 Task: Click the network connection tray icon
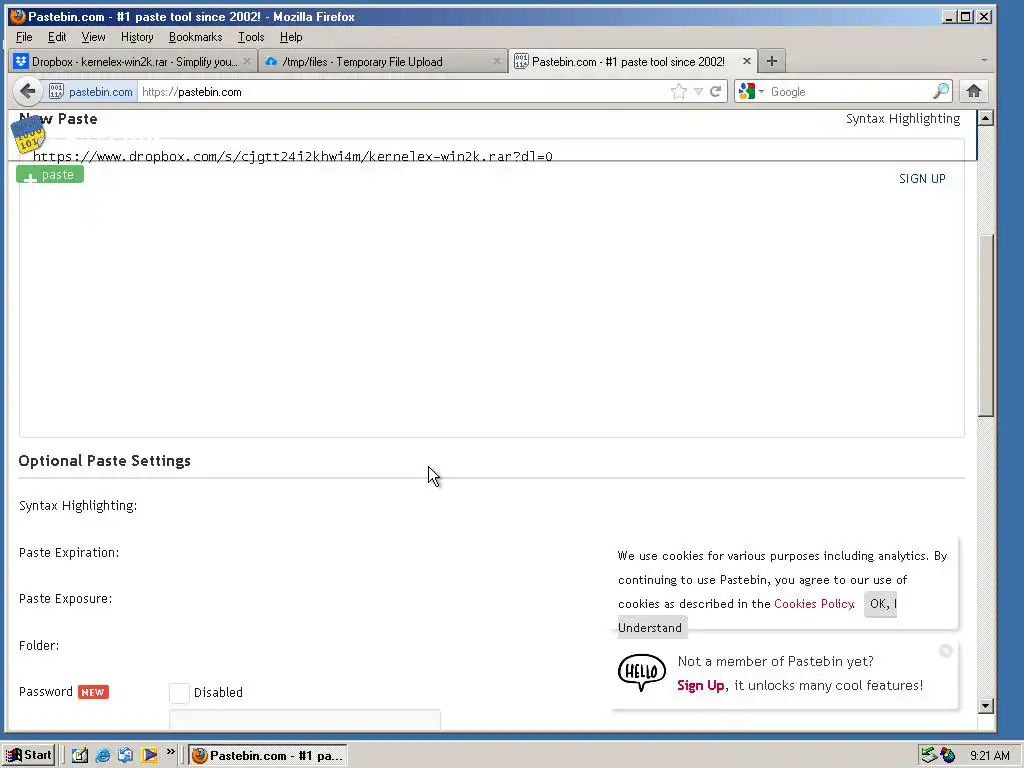click(929, 756)
